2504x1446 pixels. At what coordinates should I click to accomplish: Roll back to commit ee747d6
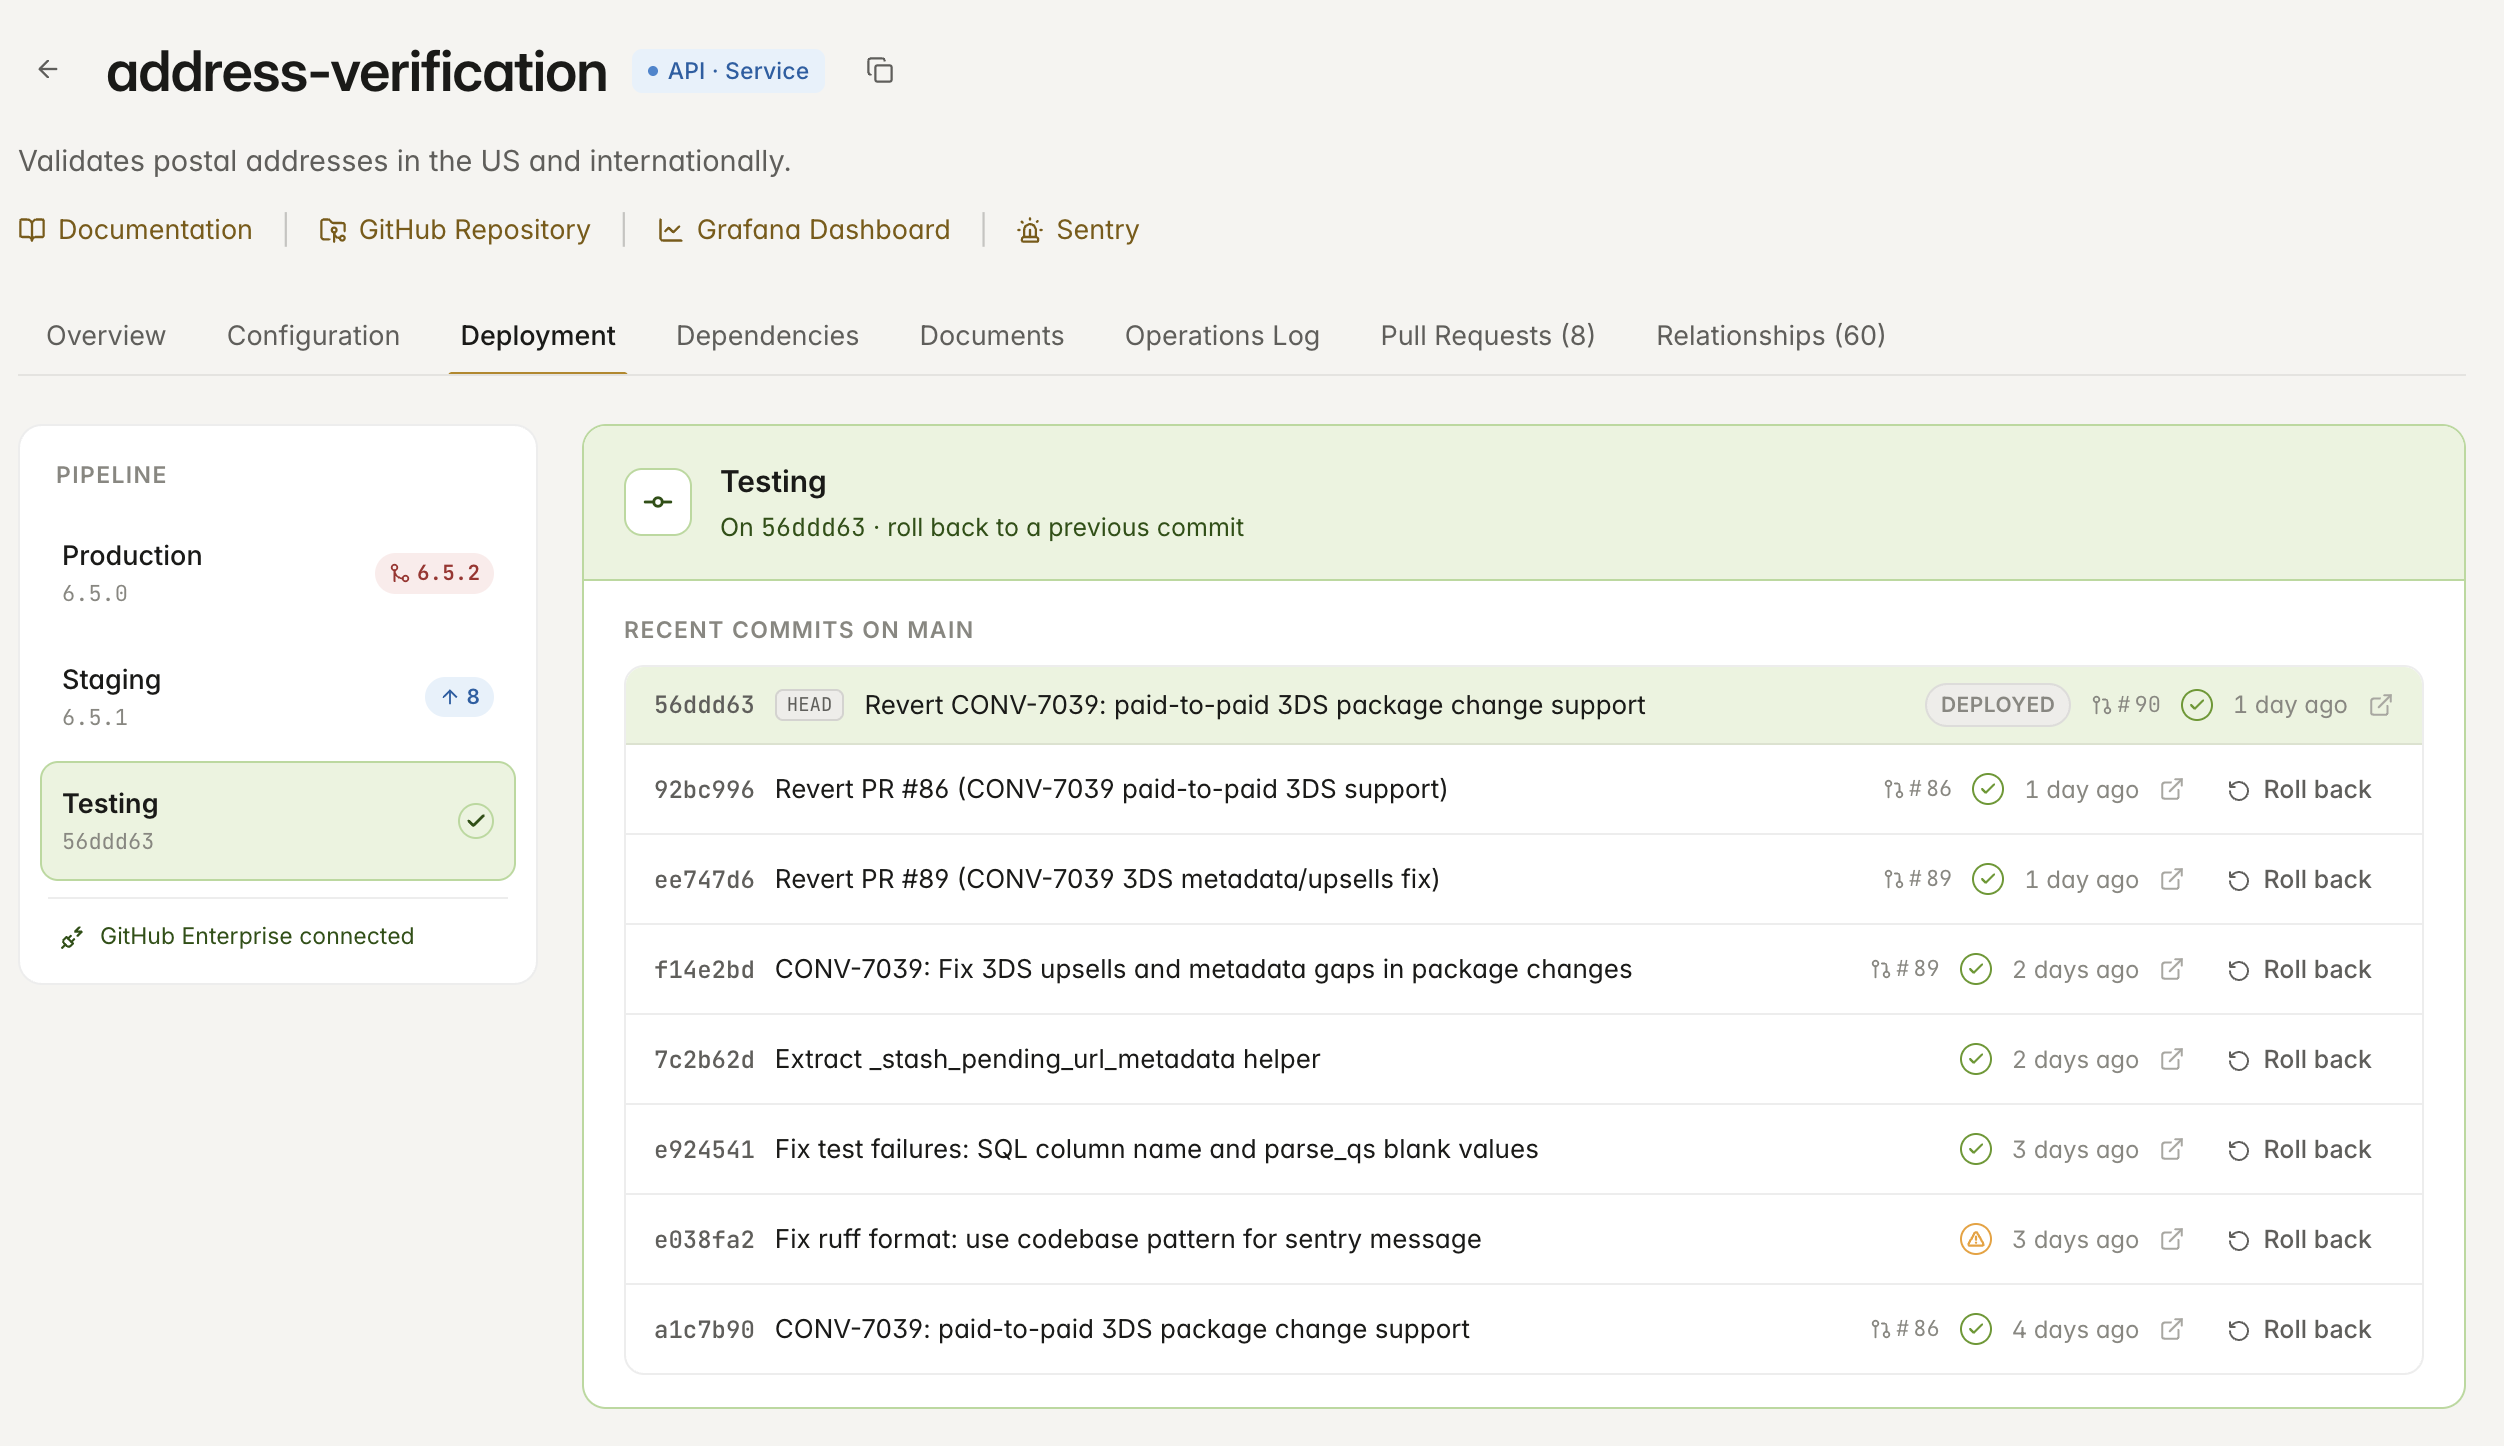(2299, 880)
